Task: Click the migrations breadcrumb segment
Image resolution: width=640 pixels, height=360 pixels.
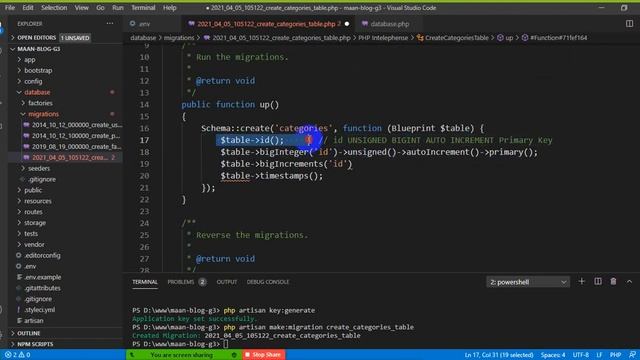Action: [179, 38]
